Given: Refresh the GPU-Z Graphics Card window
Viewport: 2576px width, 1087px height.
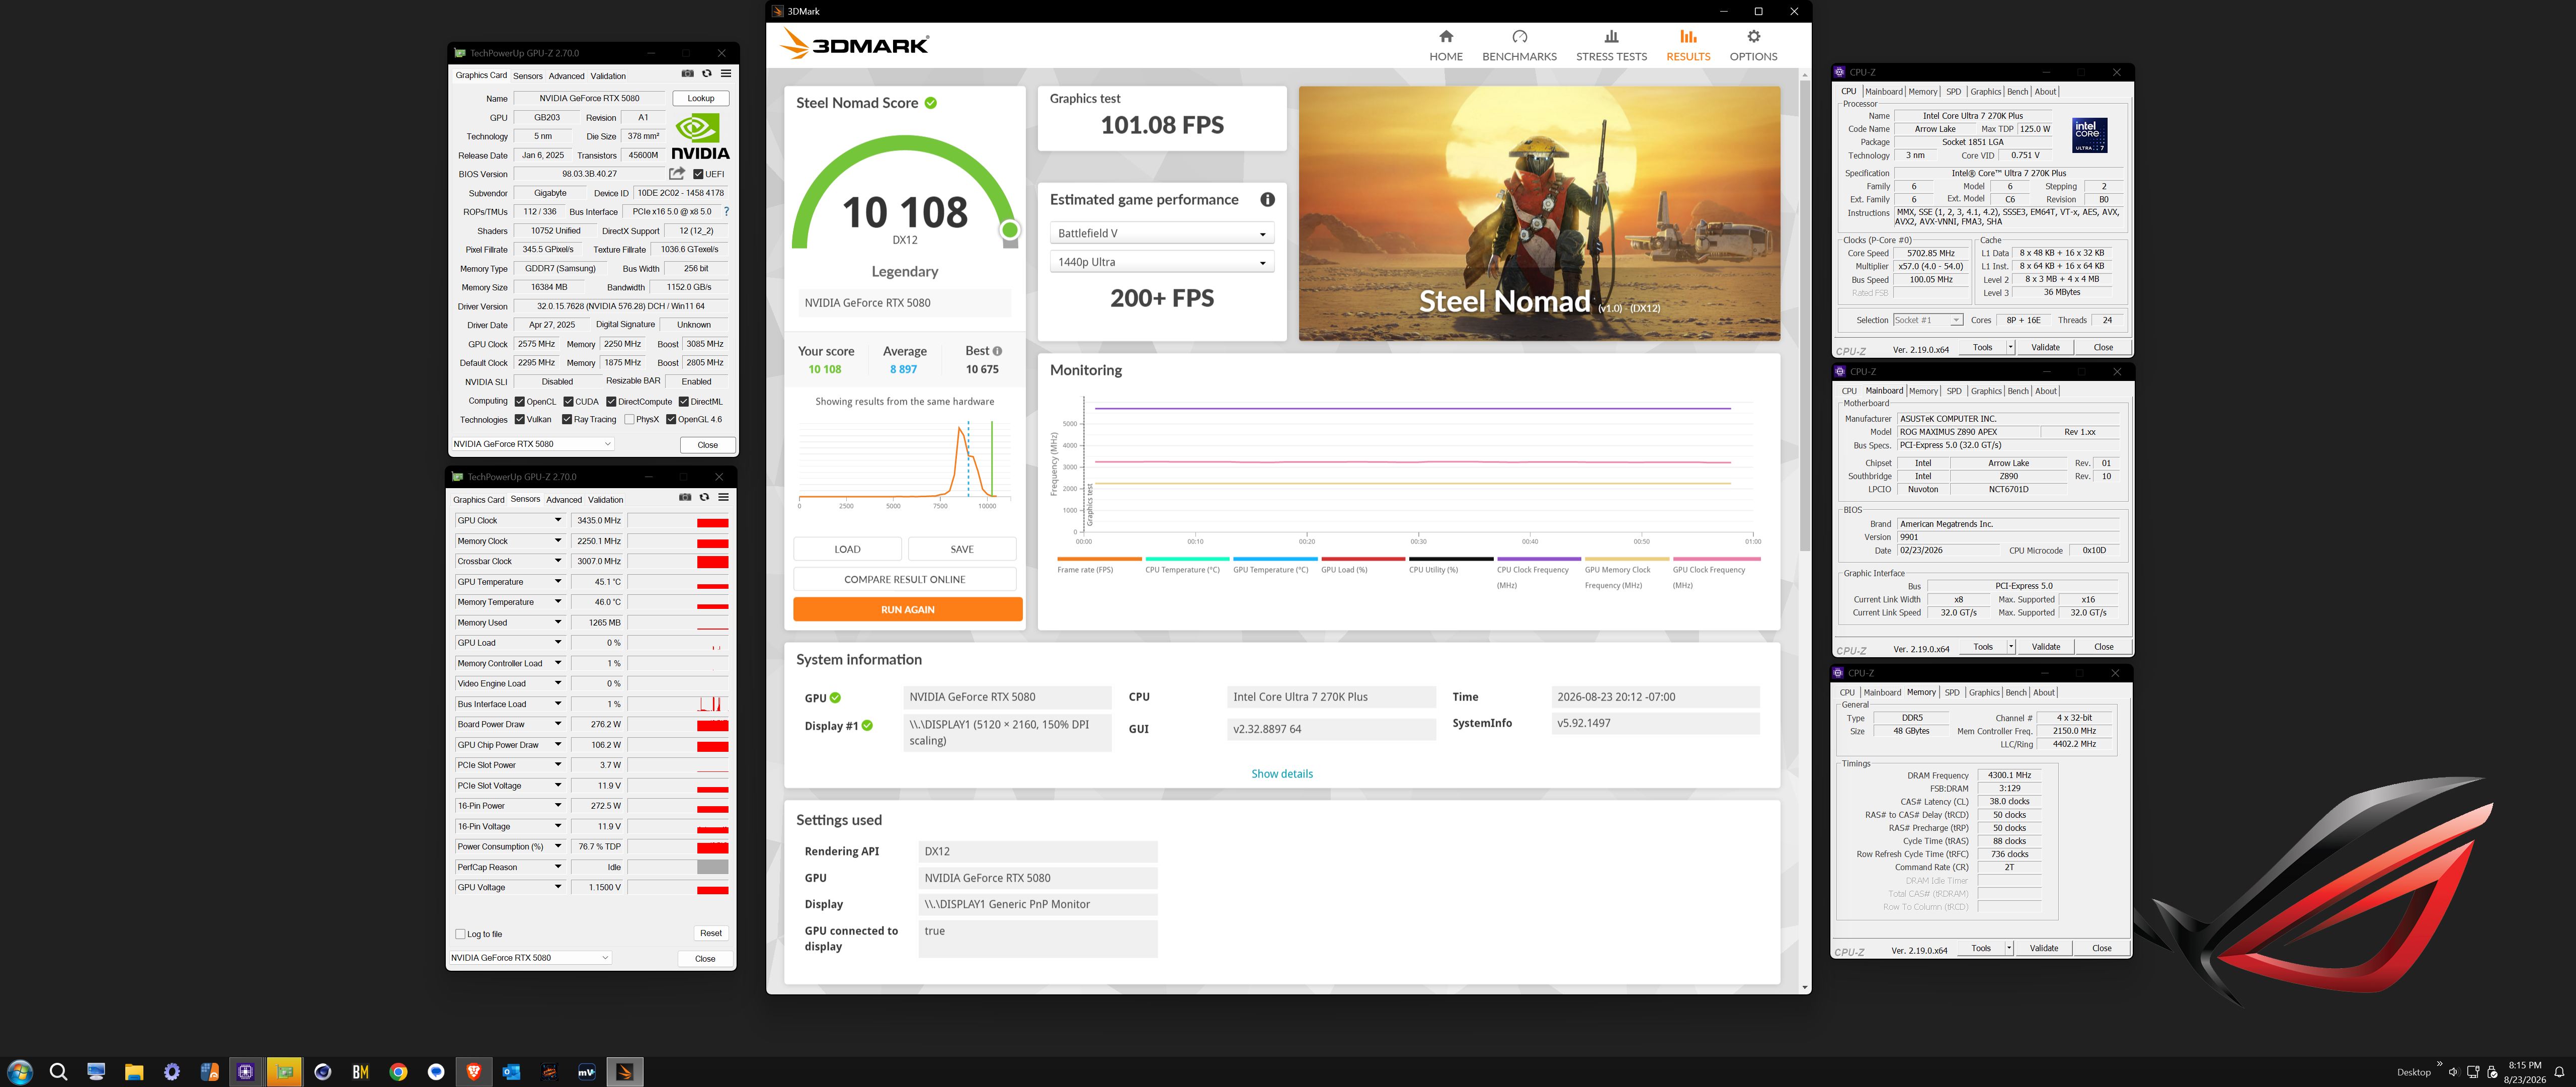Looking at the screenshot, I should point(707,74).
